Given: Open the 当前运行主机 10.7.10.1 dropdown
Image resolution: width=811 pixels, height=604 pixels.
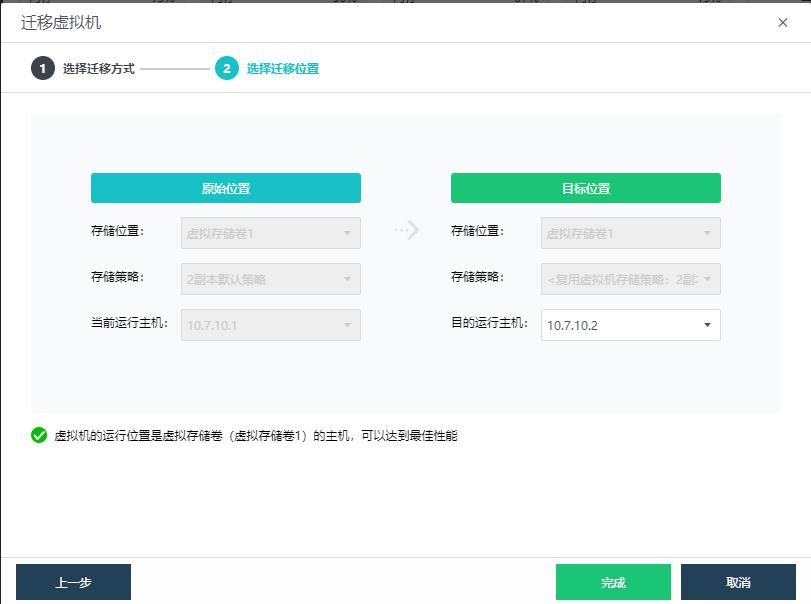Looking at the screenshot, I should pos(270,325).
